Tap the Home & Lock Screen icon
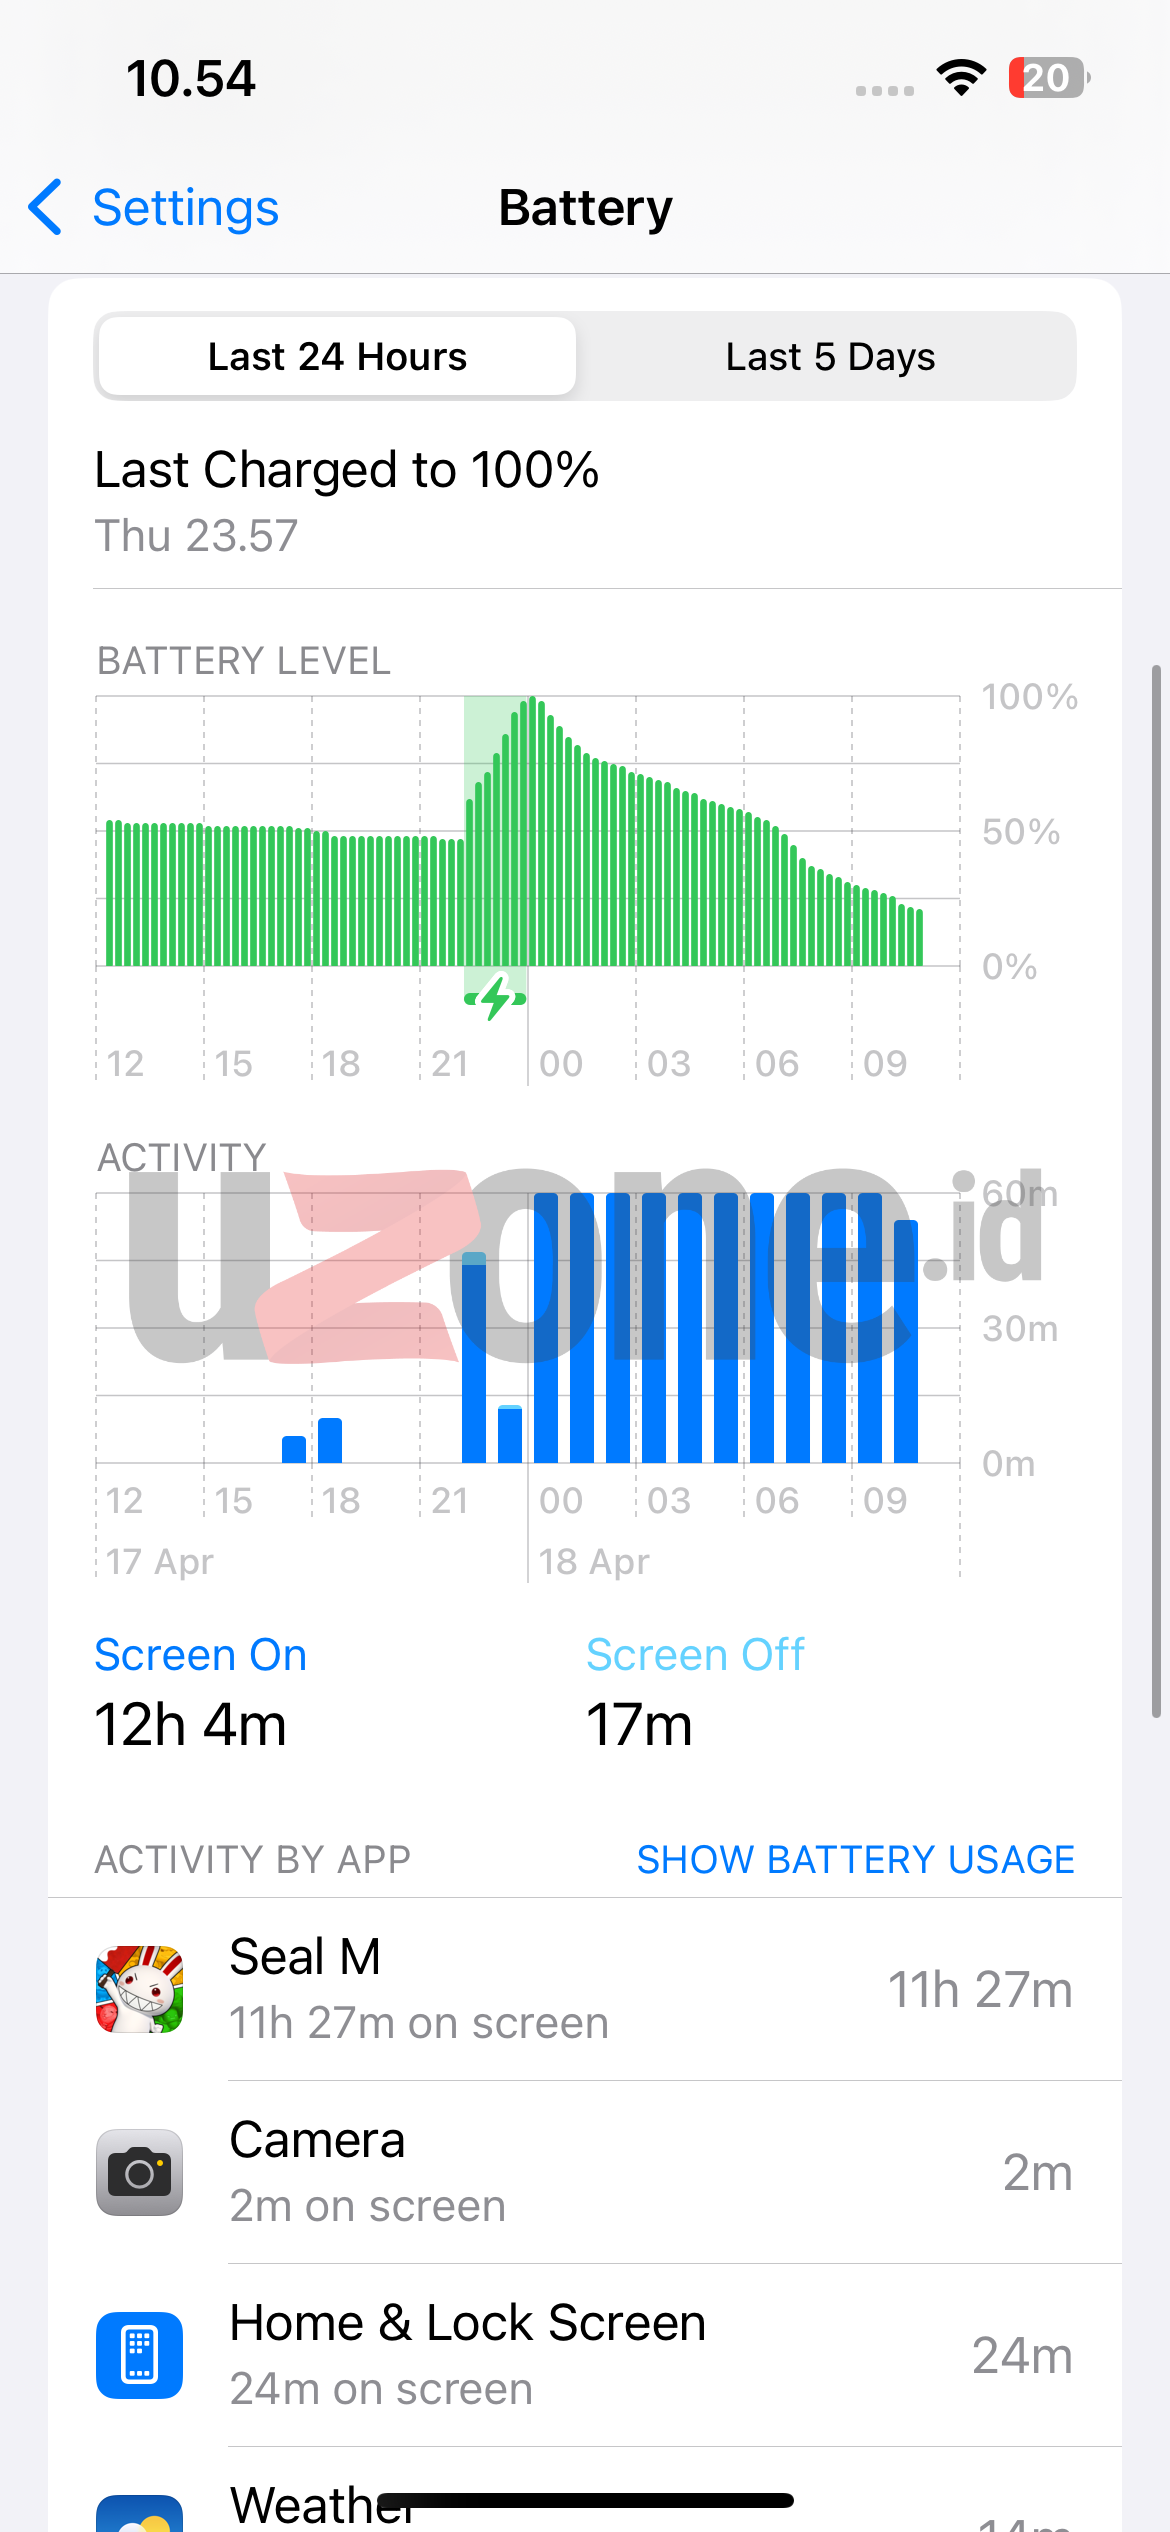 (x=139, y=2355)
